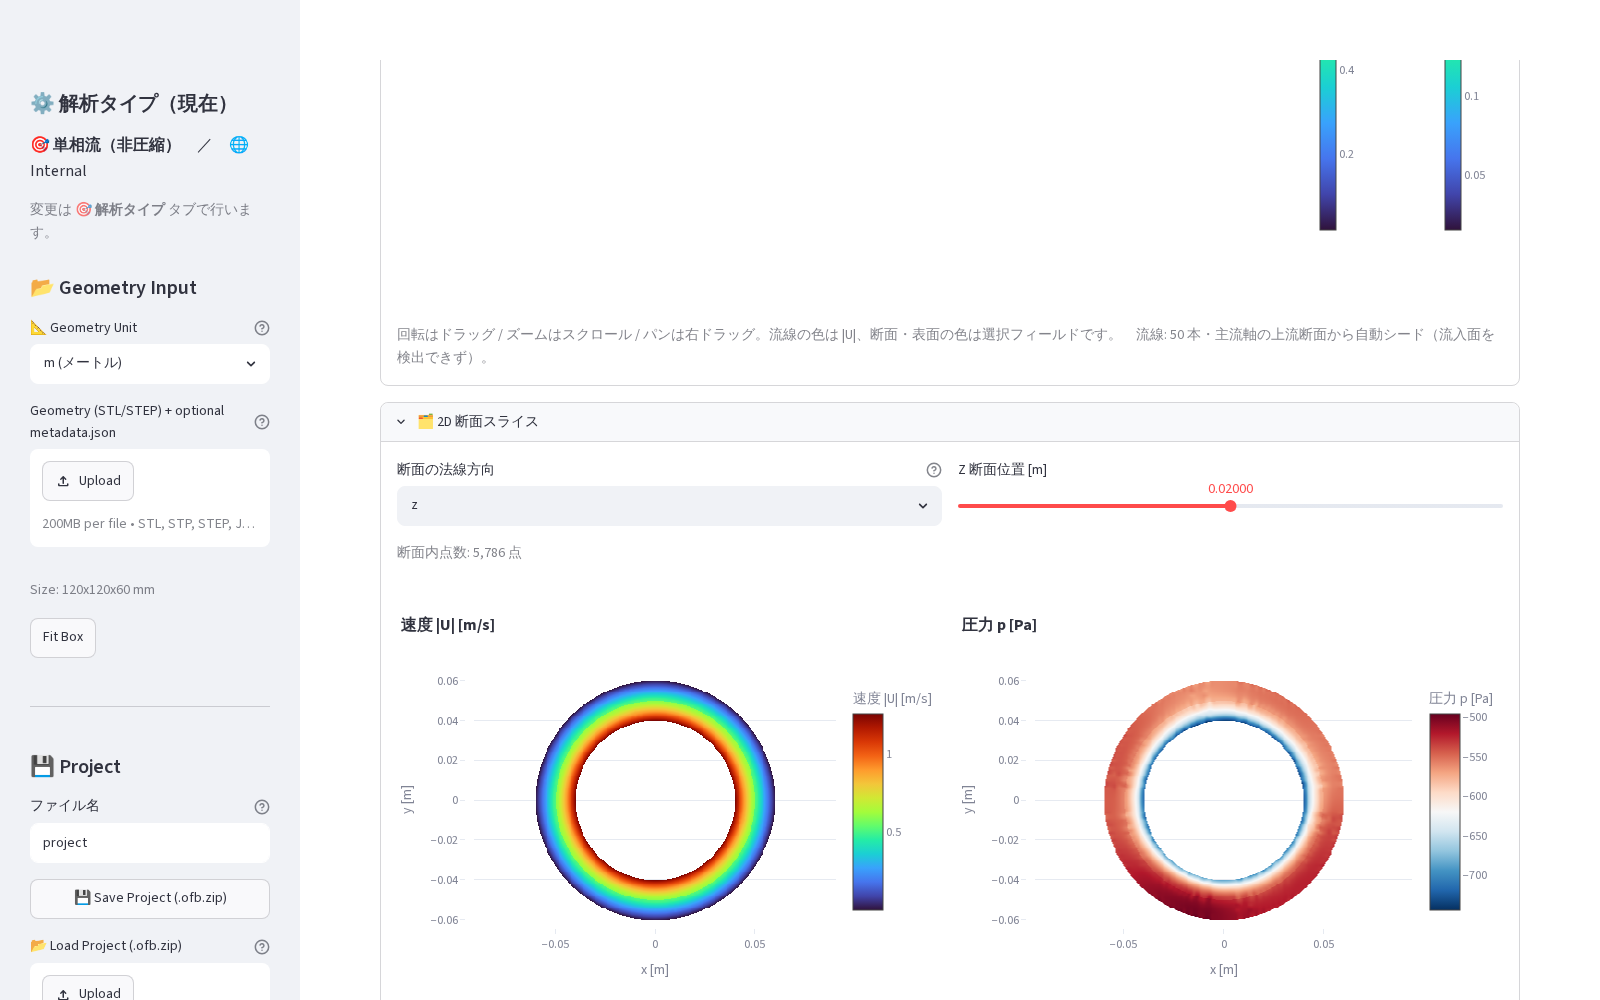Click help icon for 断面の法線方向
The width and height of the screenshot is (1600, 1000).
934,470
